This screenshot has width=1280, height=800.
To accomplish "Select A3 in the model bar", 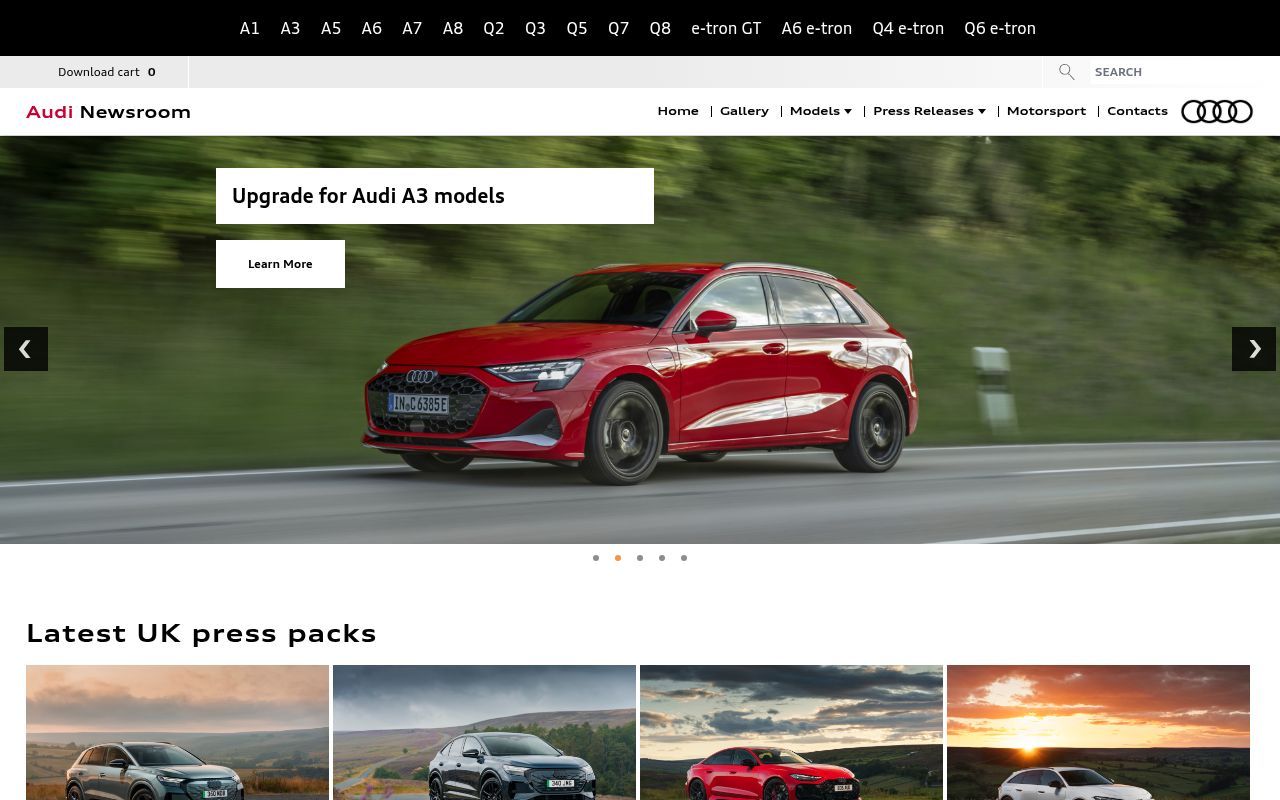I will coord(290,28).
